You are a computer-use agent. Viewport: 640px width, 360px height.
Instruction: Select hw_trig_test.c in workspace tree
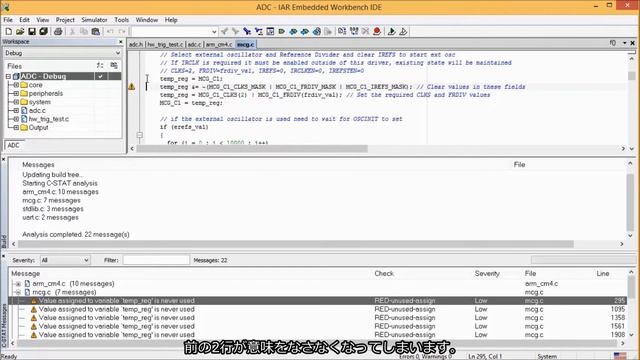coord(49,119)
